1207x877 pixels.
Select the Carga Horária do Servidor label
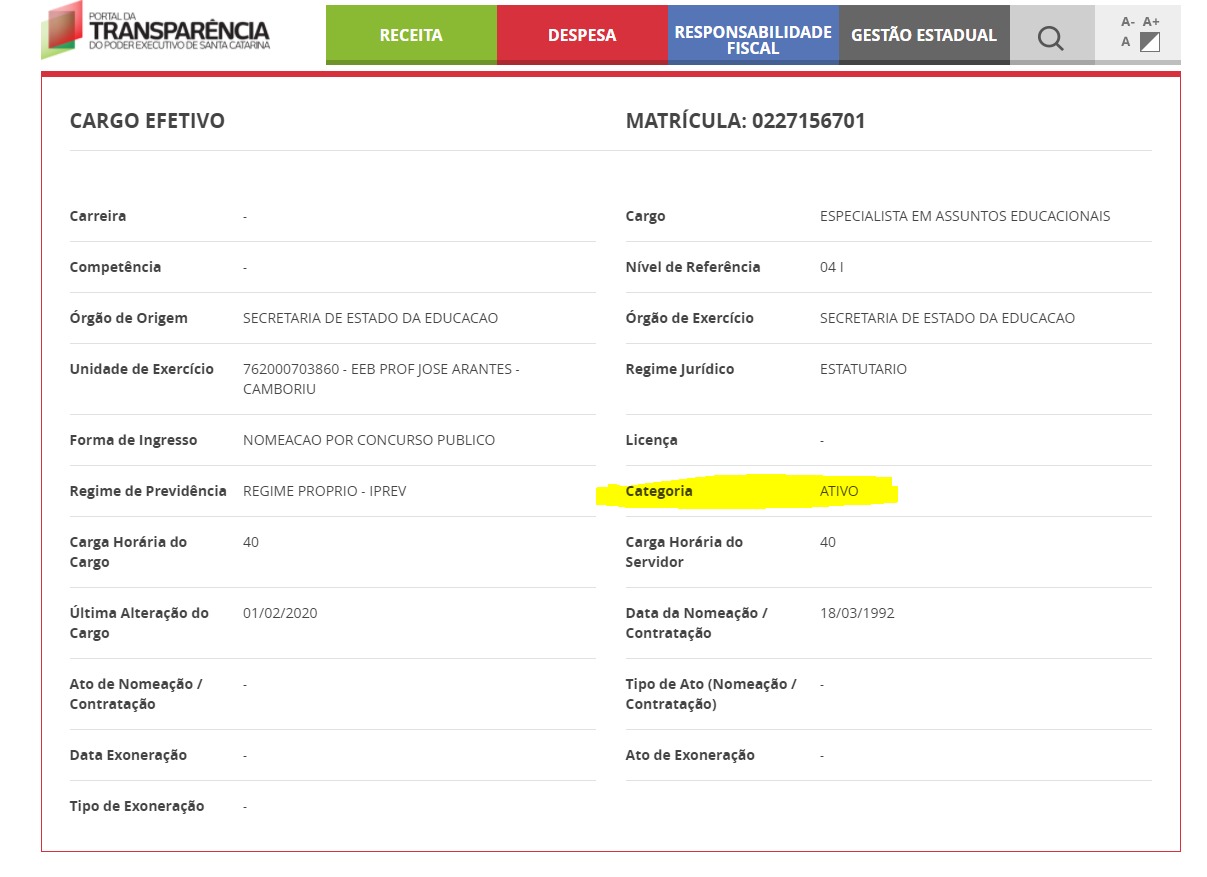pyautogui.click(x=685, y=552)
